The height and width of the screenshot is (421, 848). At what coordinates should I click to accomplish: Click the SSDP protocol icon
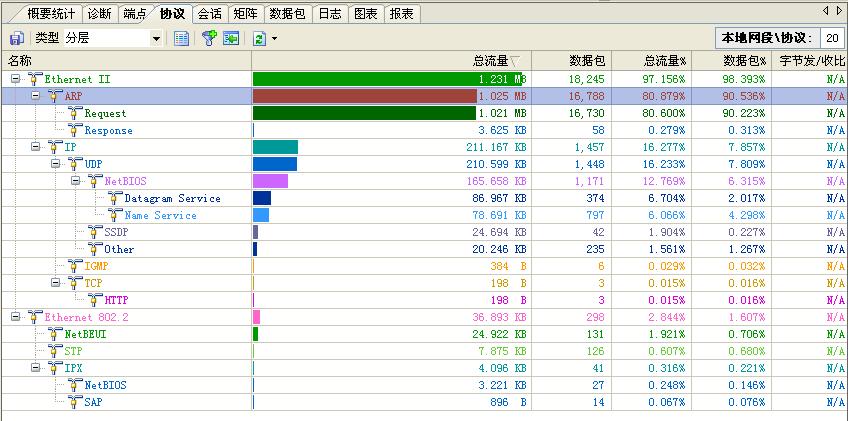(95, 232)
